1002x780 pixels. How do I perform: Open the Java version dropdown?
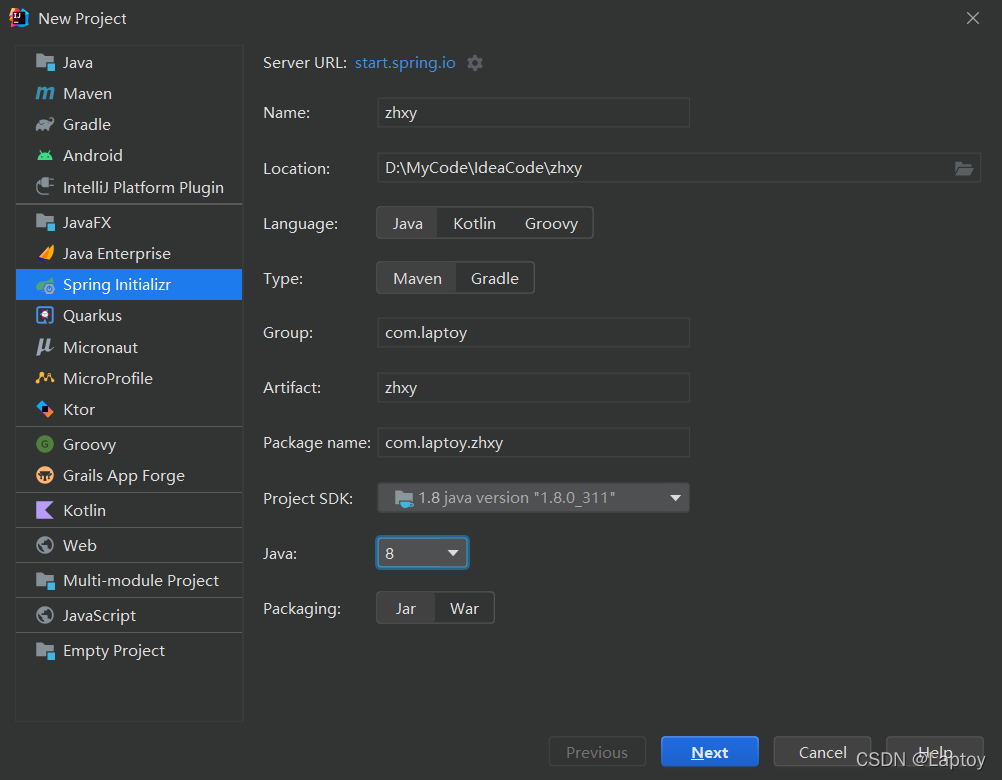point(422,553)
